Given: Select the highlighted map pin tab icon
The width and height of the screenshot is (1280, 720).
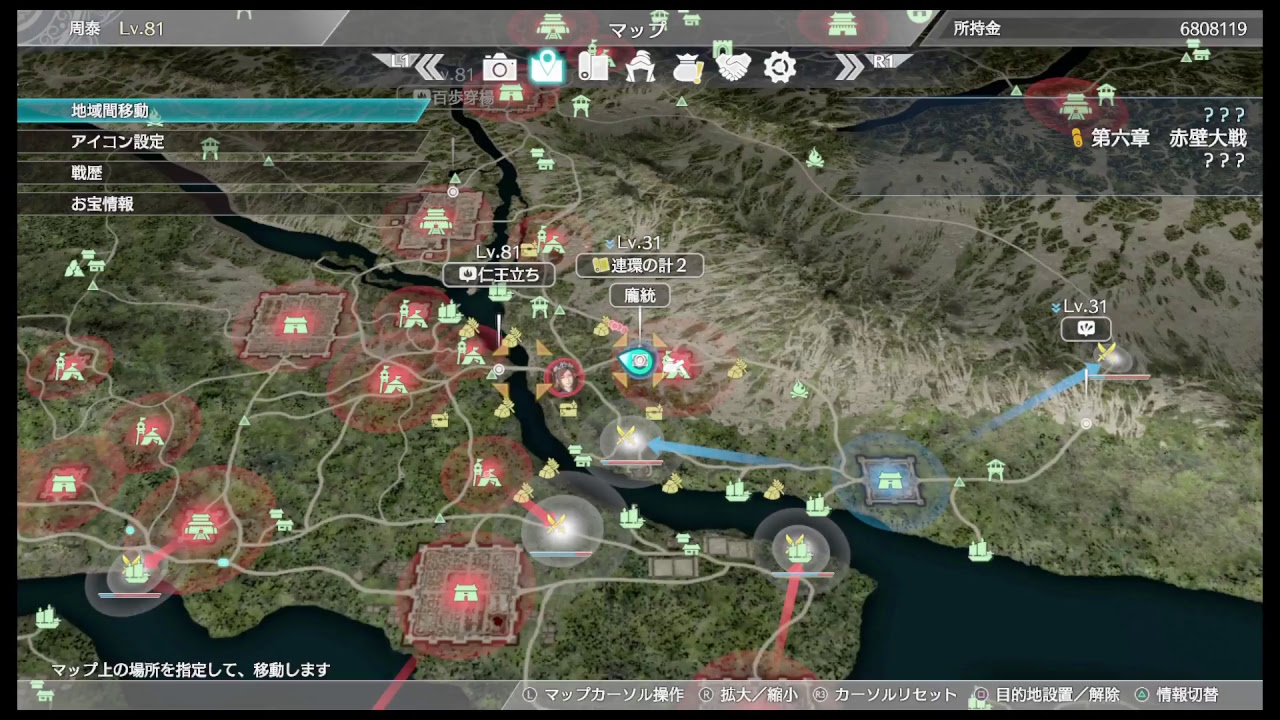Looking at the screenshot, I should pyautogui.click(x=547, y=67).
